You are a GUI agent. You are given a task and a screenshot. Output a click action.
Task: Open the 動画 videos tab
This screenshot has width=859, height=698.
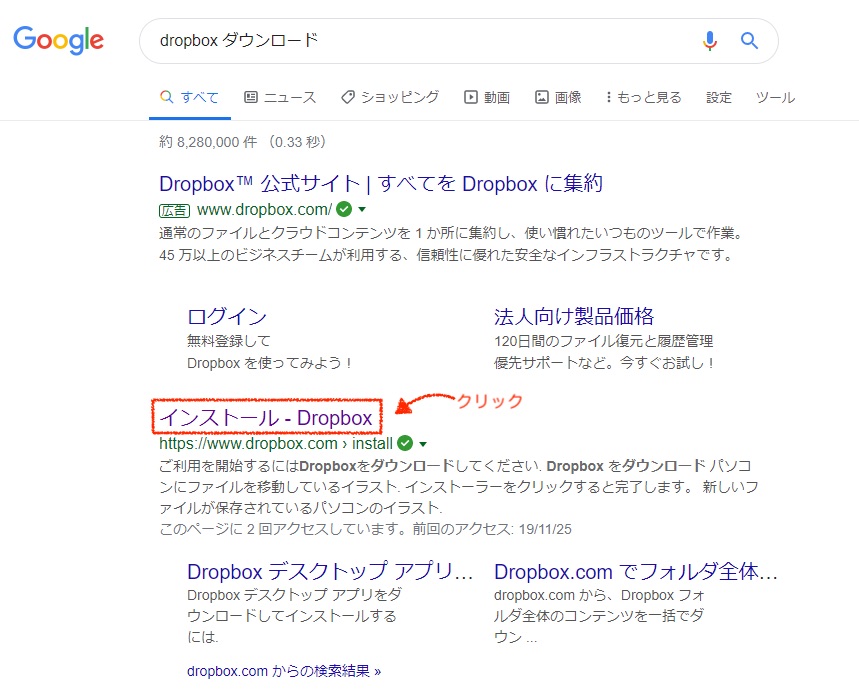[487, 98]
